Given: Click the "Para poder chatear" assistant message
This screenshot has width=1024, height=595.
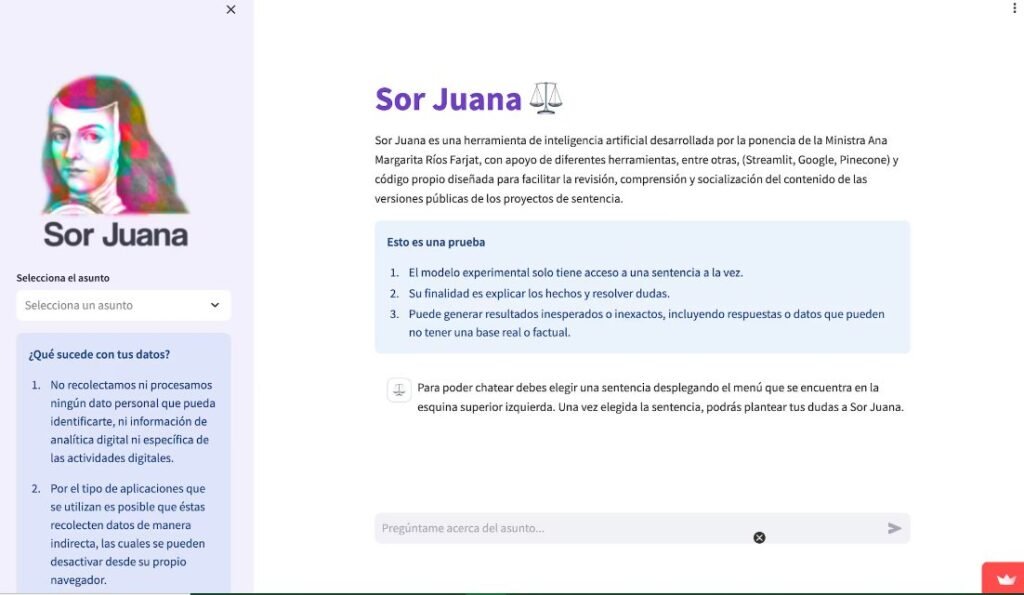Looking at the screenshot, I should click(660, 397).
